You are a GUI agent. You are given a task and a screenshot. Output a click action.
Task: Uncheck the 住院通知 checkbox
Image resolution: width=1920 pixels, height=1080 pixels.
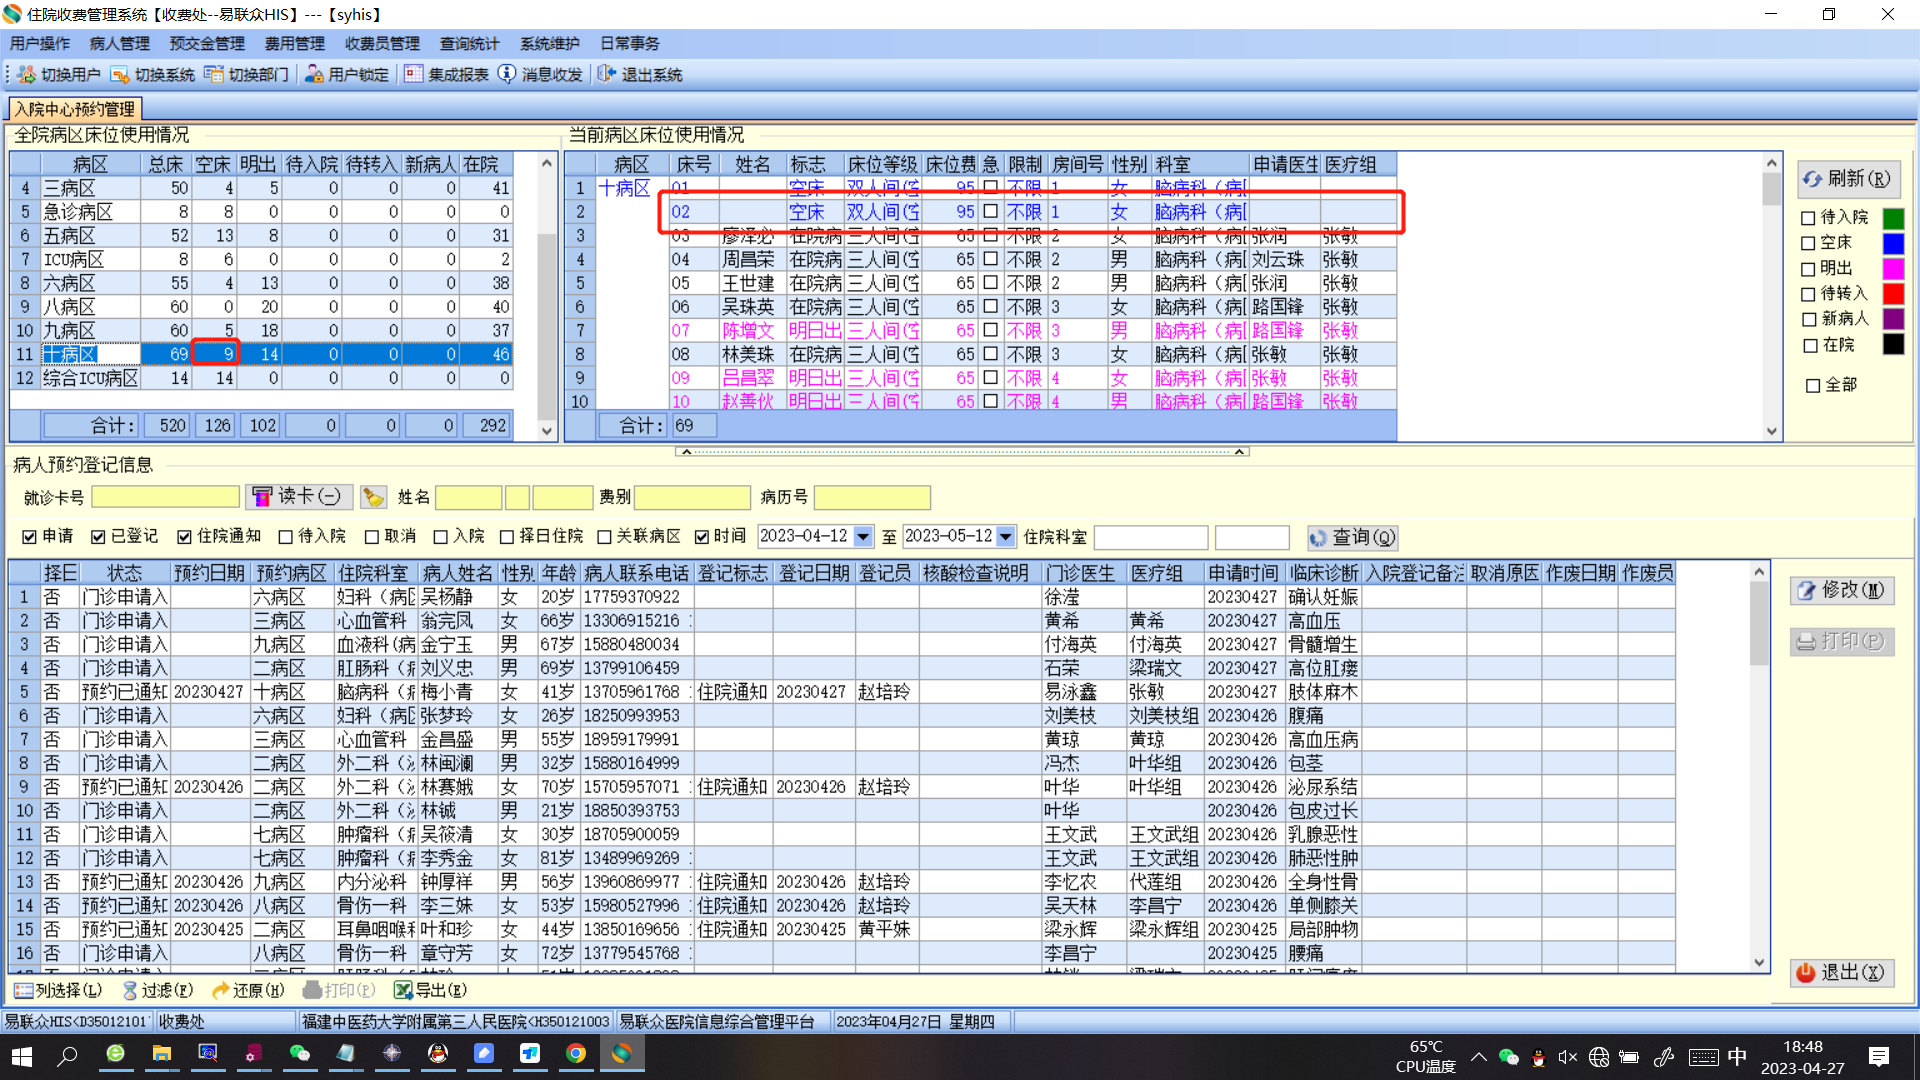click(x=184, y=537)
